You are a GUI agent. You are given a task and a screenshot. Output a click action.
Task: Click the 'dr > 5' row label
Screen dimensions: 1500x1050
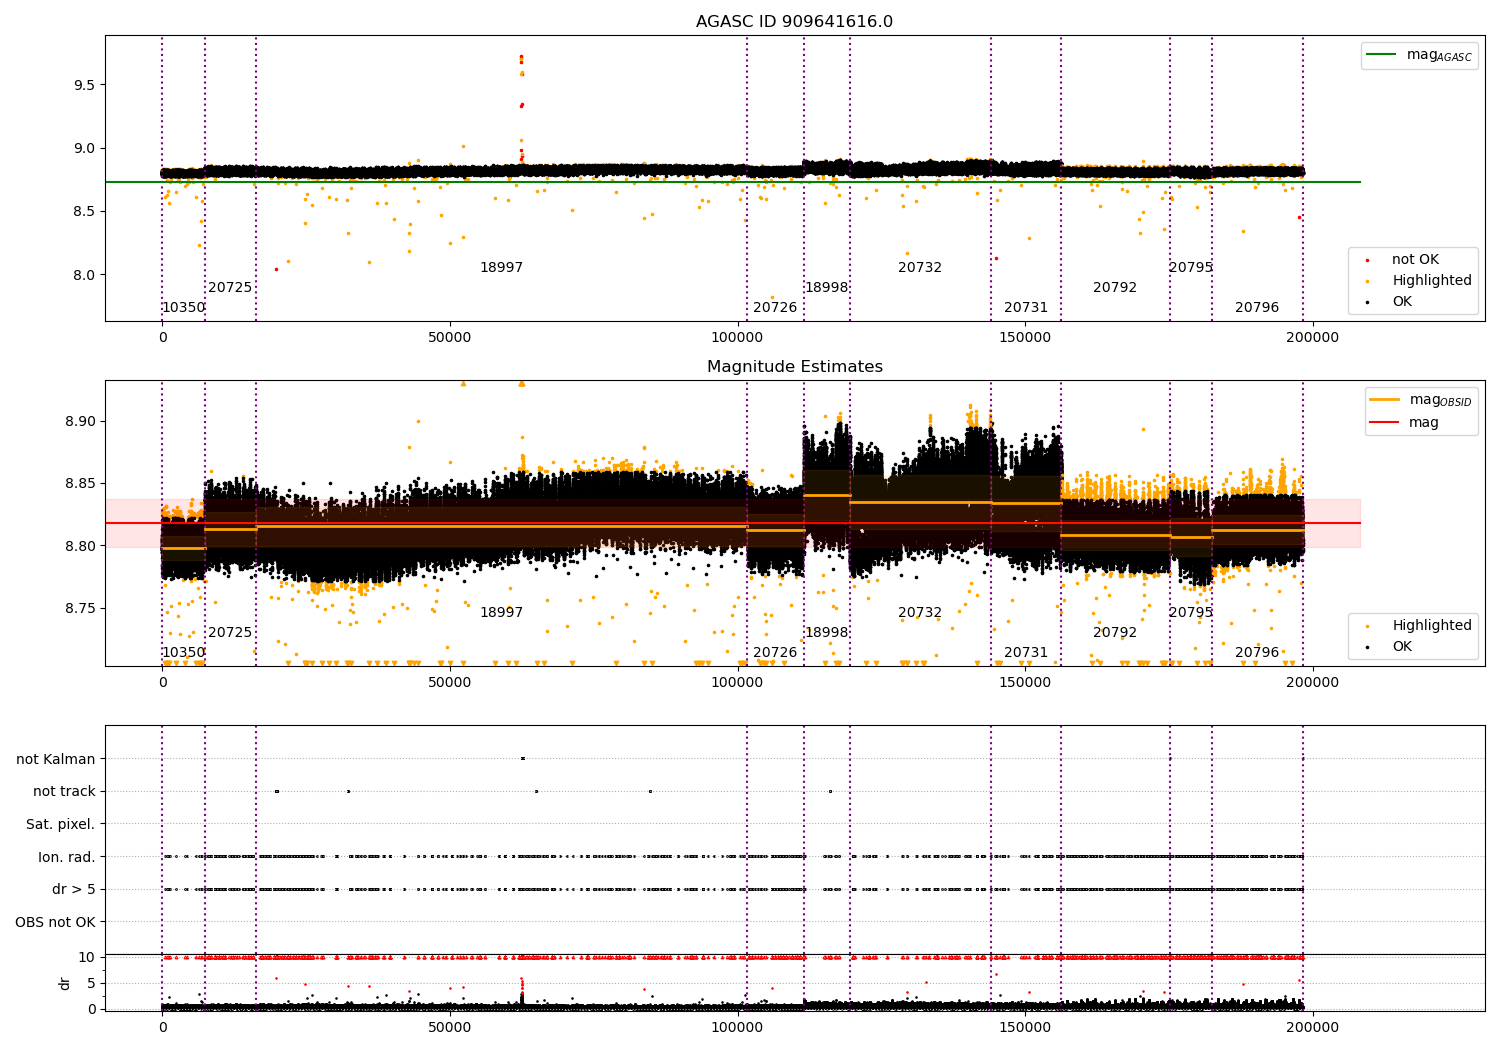tap(74, 890)
